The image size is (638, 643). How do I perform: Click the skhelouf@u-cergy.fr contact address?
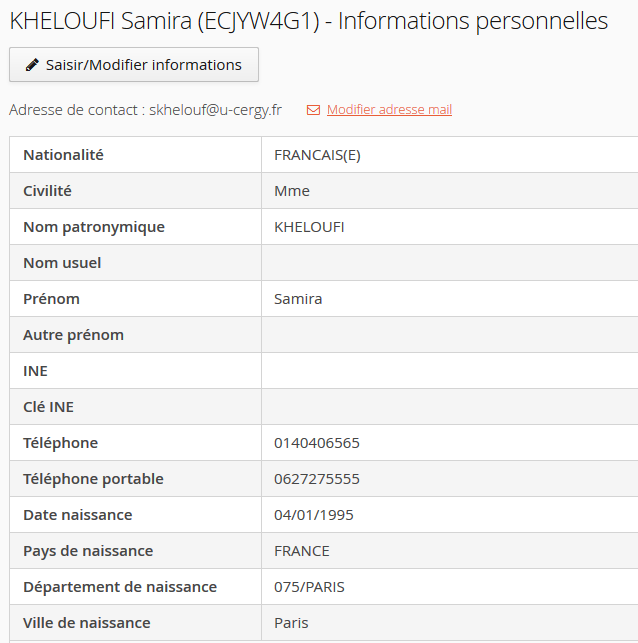(x=215, y=110)
